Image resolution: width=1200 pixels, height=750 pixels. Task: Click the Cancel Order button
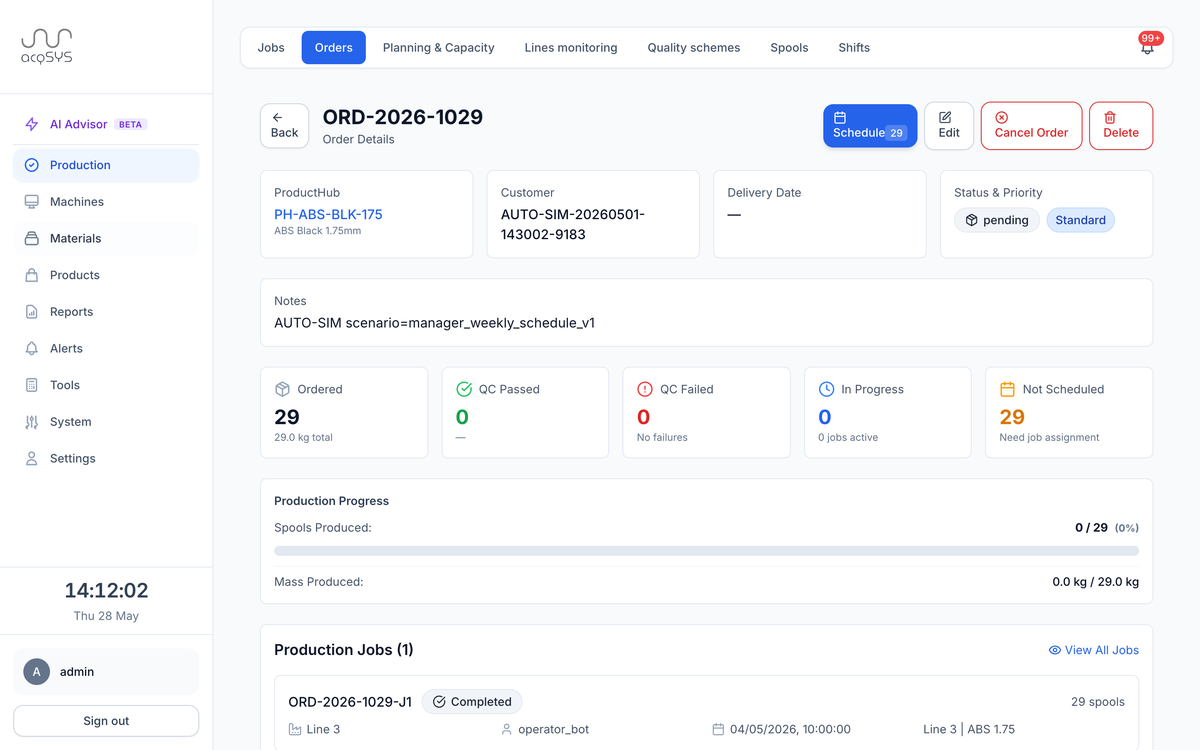click(1031, 126)
